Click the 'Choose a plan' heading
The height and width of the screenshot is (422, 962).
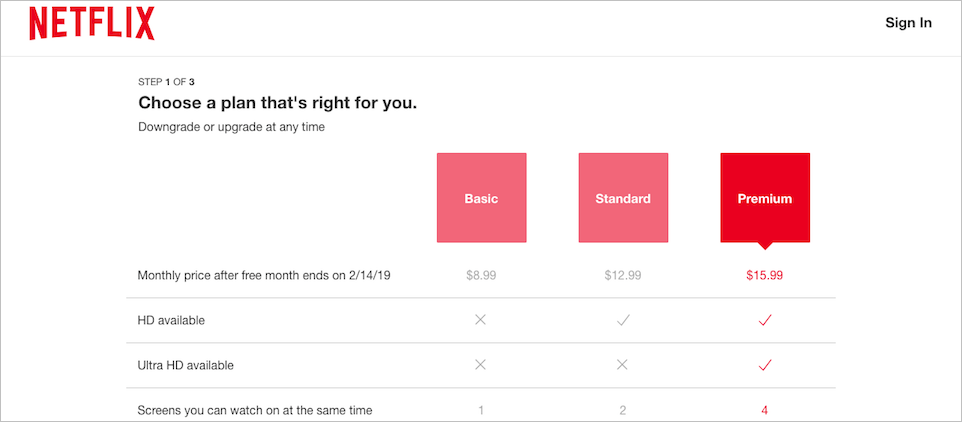pyautogui.click(x=277, y=103)
